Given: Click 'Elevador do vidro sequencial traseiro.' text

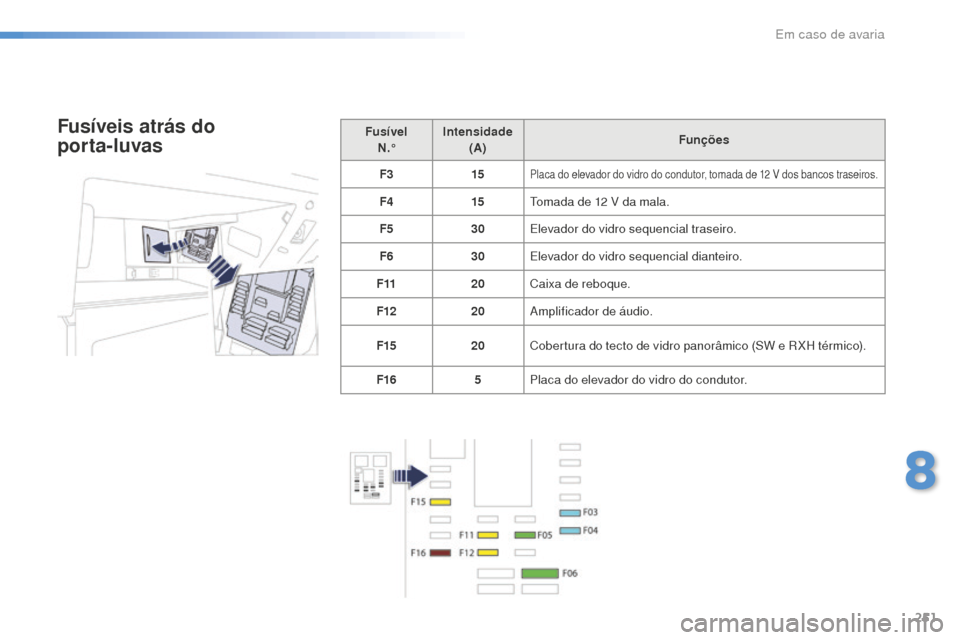Looking at the screenshot, I should (x=633, y=229).
